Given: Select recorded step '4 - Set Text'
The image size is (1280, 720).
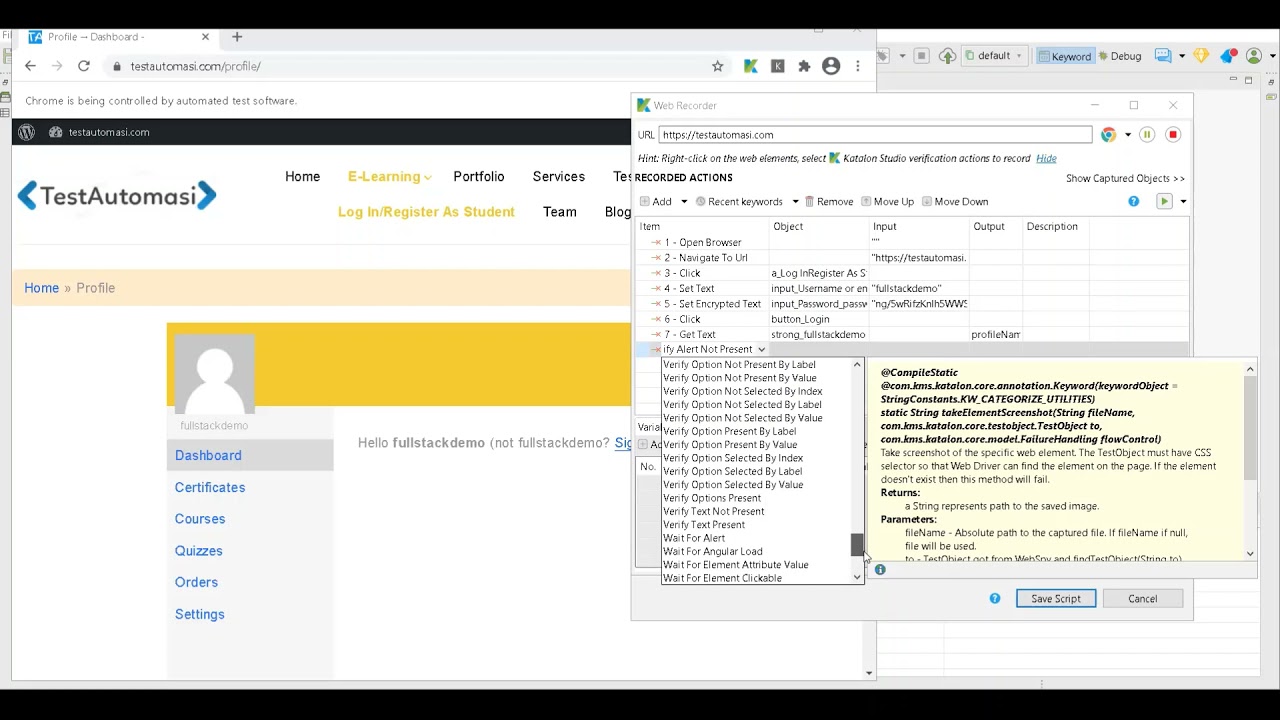Looking at the screenshot, I should coord(689,289).
